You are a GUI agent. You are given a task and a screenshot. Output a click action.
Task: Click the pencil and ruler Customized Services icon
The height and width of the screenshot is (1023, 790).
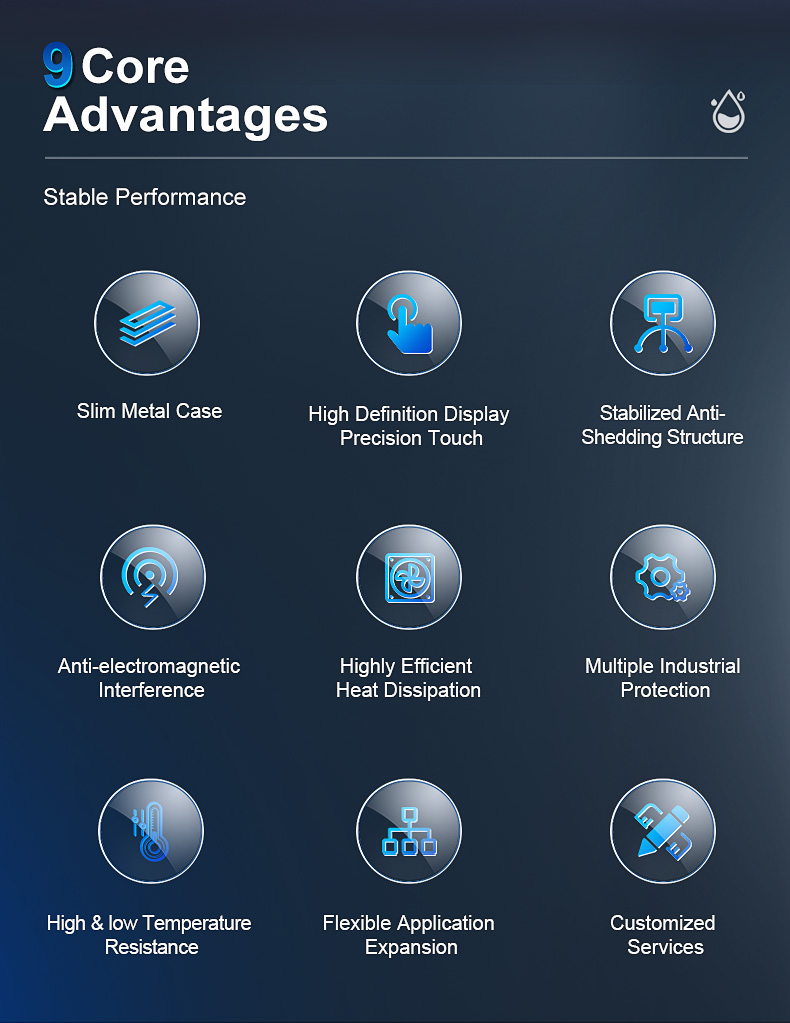[662, 832]
